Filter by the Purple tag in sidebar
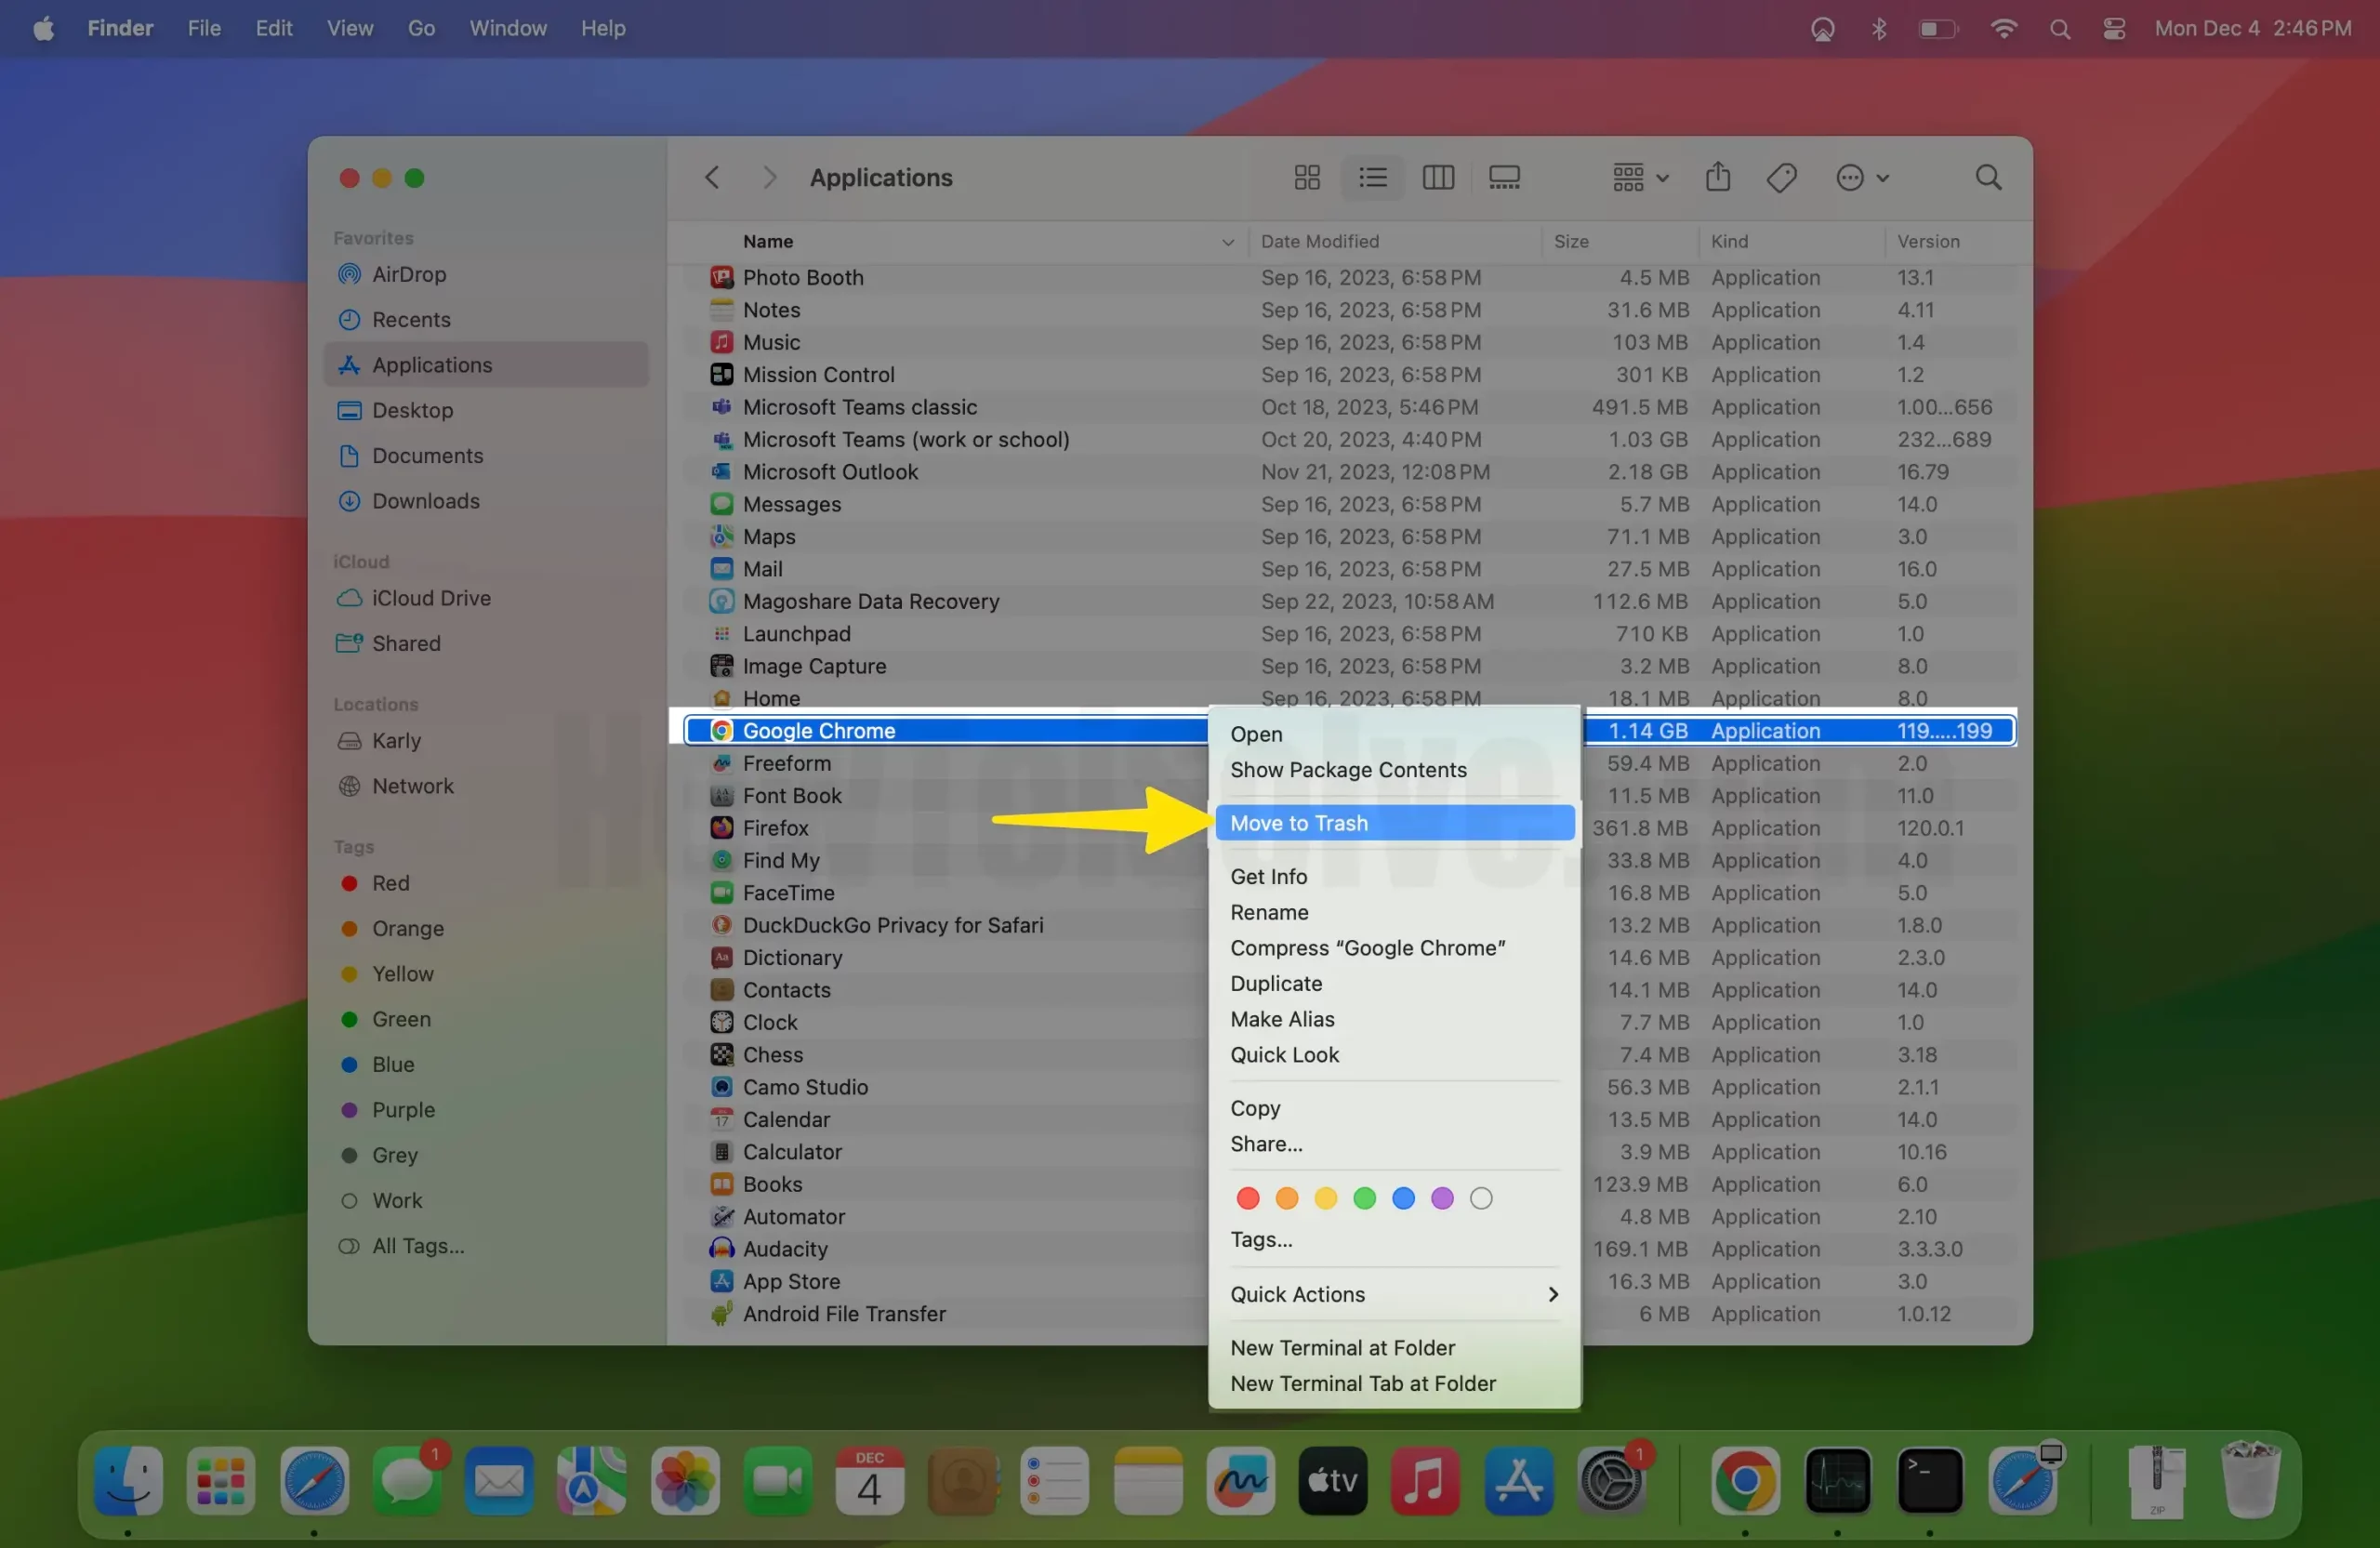Image resolution: width=2380 pixels, height=1548 pixels. point(488,1110)
